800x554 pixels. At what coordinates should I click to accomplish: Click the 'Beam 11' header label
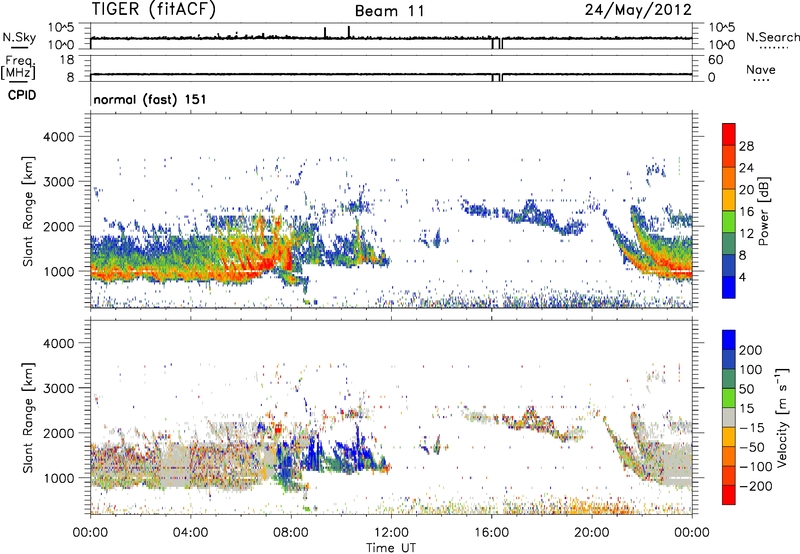pyautogui.click(x=389, y=11)
